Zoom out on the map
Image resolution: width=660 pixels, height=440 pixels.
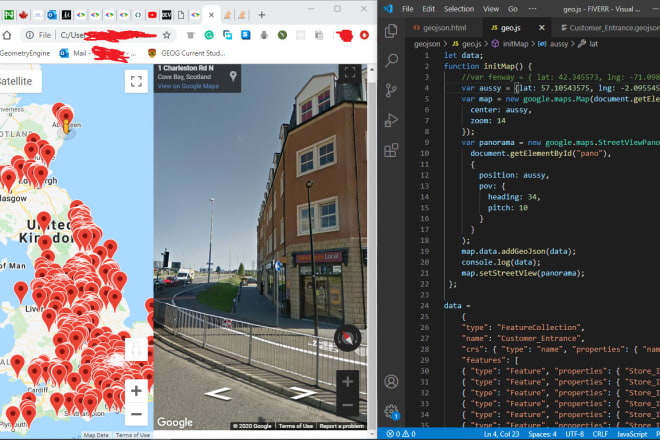coord(136,414)
